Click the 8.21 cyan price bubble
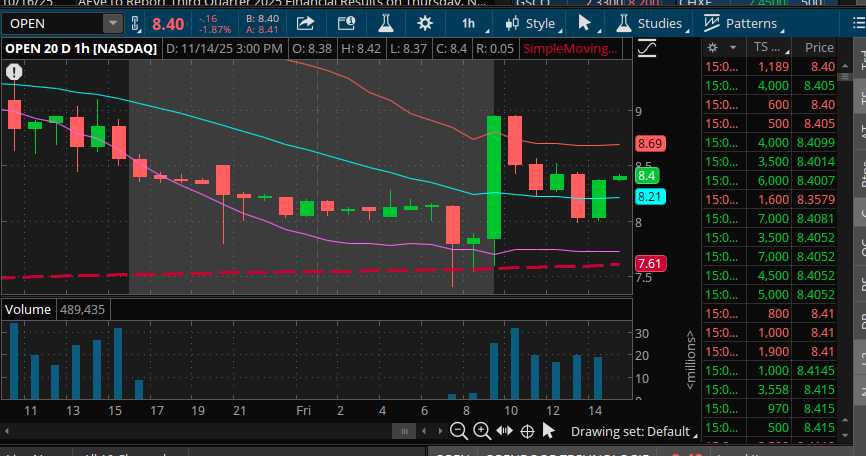This screenshot has height=456, width=866. click(650, 197)
